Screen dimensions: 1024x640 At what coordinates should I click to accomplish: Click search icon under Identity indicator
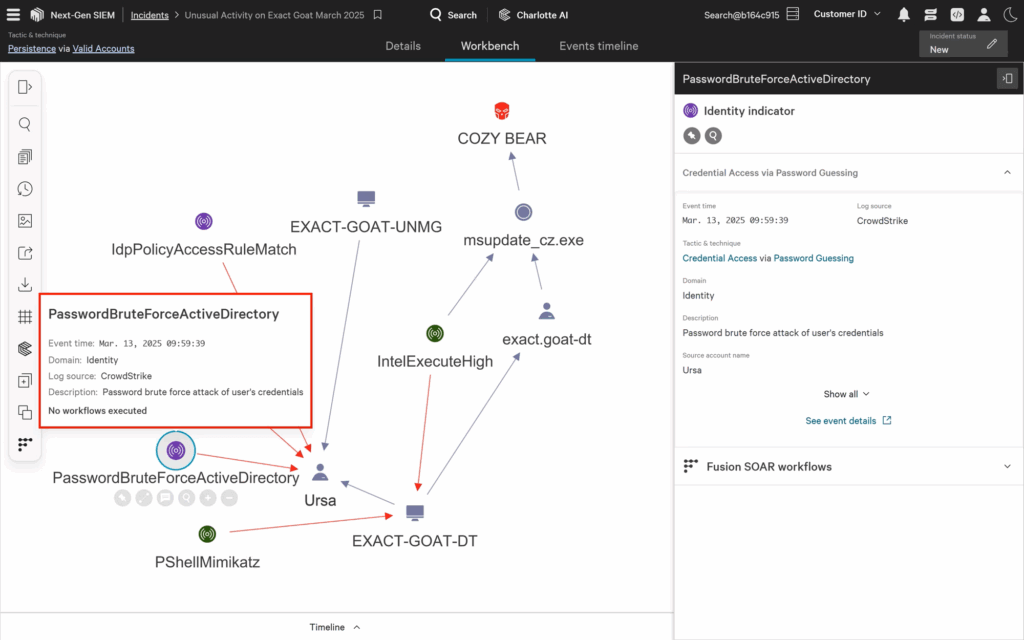pos(713,136)
